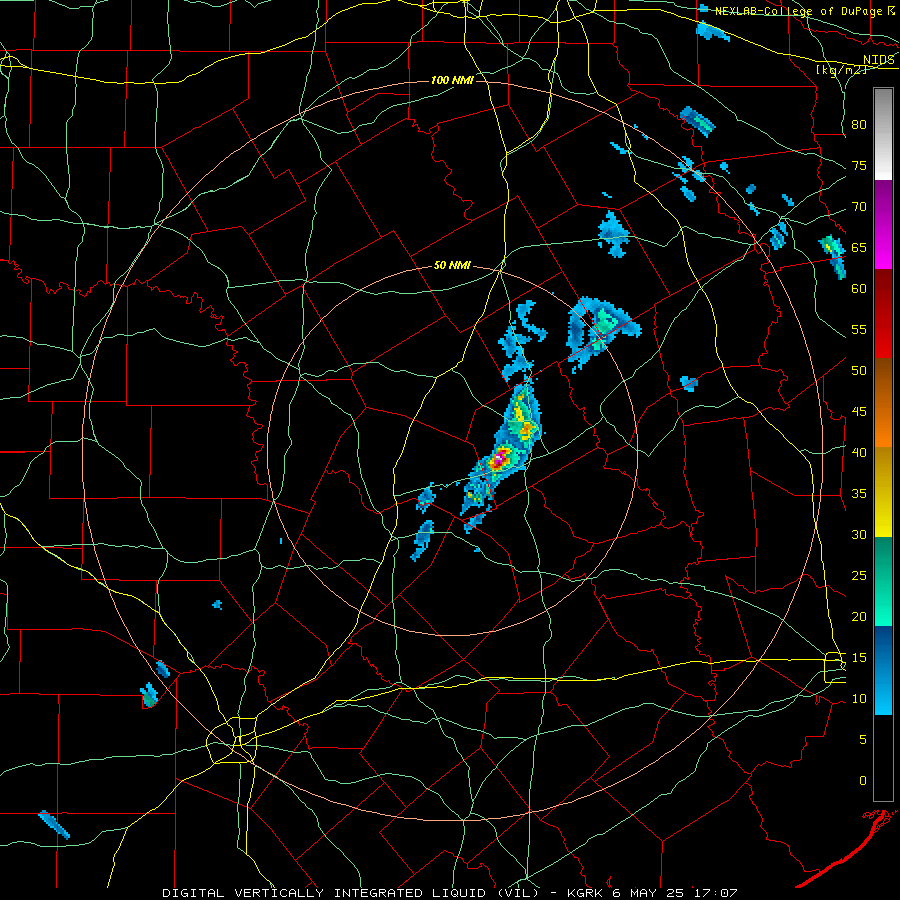Select the 45 value on color scale
Image resolution: width=900 pixels, height=900 pixels.
[859, 412]
